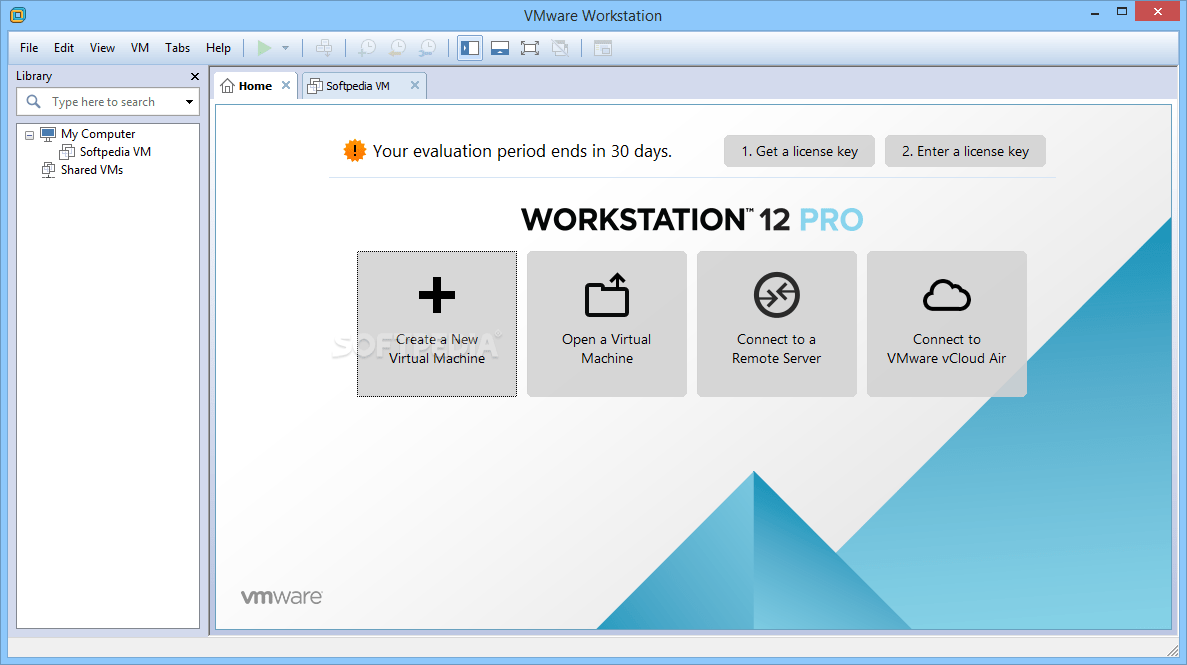Toggle the thumbnail bar view button
This screenshot has width=1187, height=665.
click(500, 48)
